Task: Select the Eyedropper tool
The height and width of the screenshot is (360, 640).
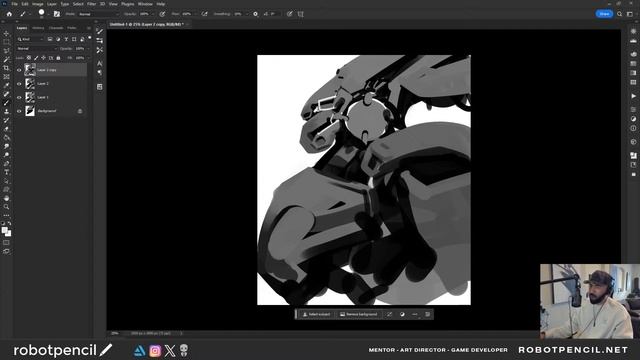Action: [x=6, y=85]
